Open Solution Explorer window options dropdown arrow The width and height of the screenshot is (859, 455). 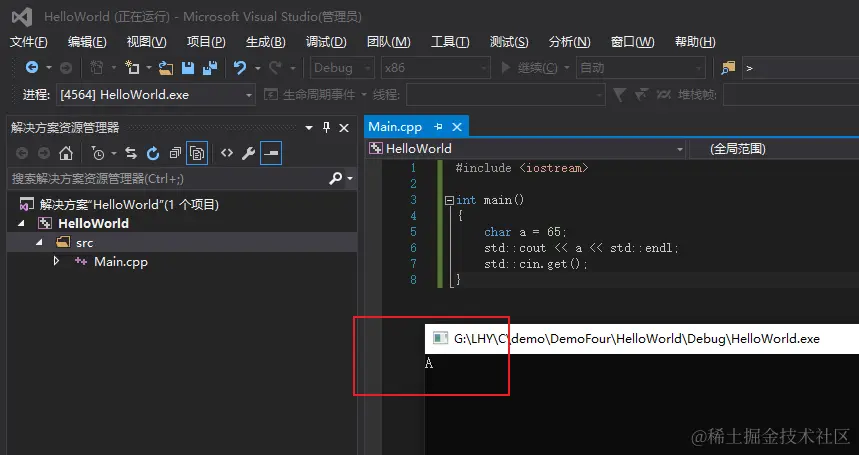point(309,128)
